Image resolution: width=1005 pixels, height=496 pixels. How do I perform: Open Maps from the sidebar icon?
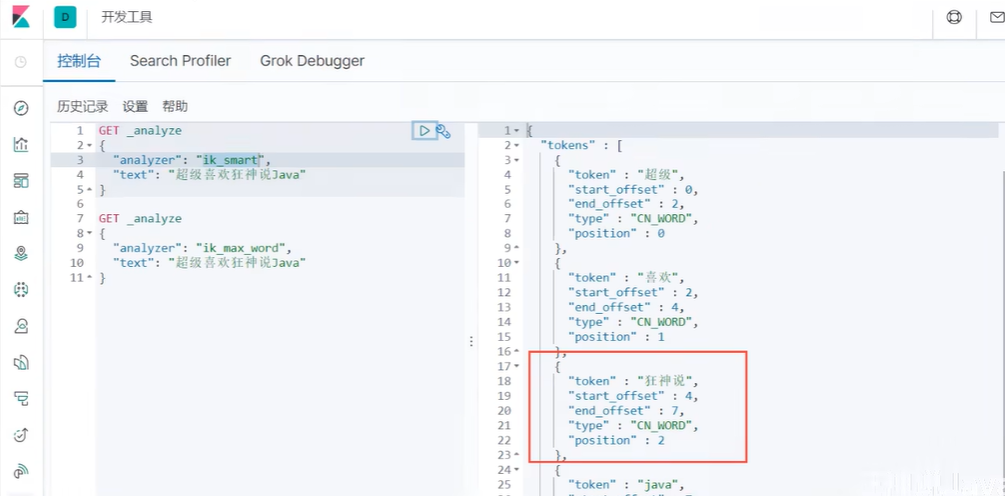[x=21, y=253]
